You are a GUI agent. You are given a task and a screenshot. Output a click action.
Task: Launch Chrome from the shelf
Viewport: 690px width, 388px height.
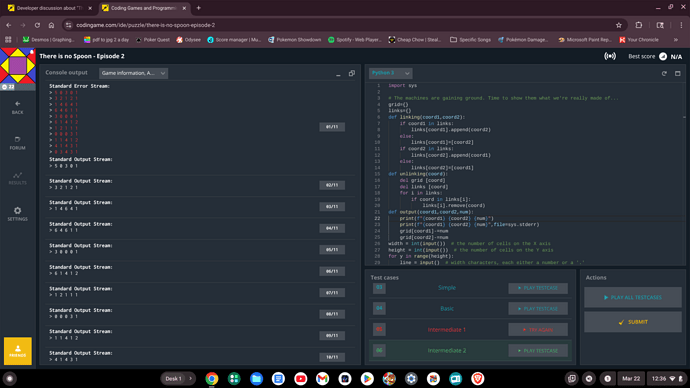click(x=212, y=378)
